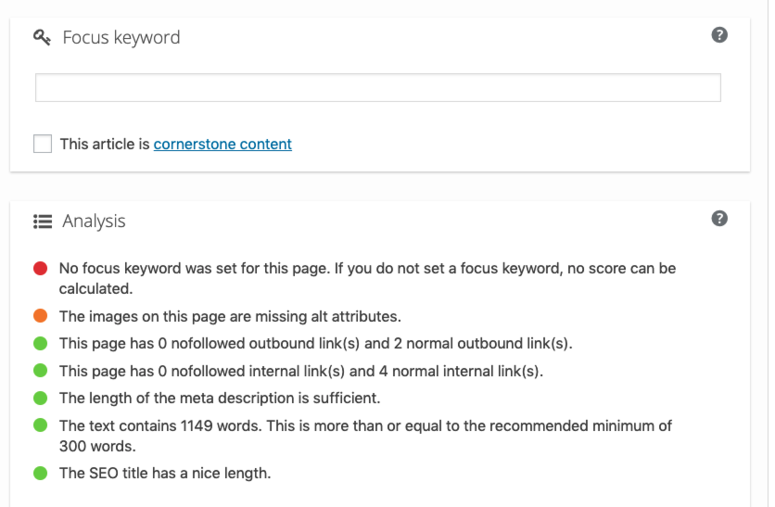Click the missing alt attributes message text
This screenshot has width=775, height=507.
[230, 316]
